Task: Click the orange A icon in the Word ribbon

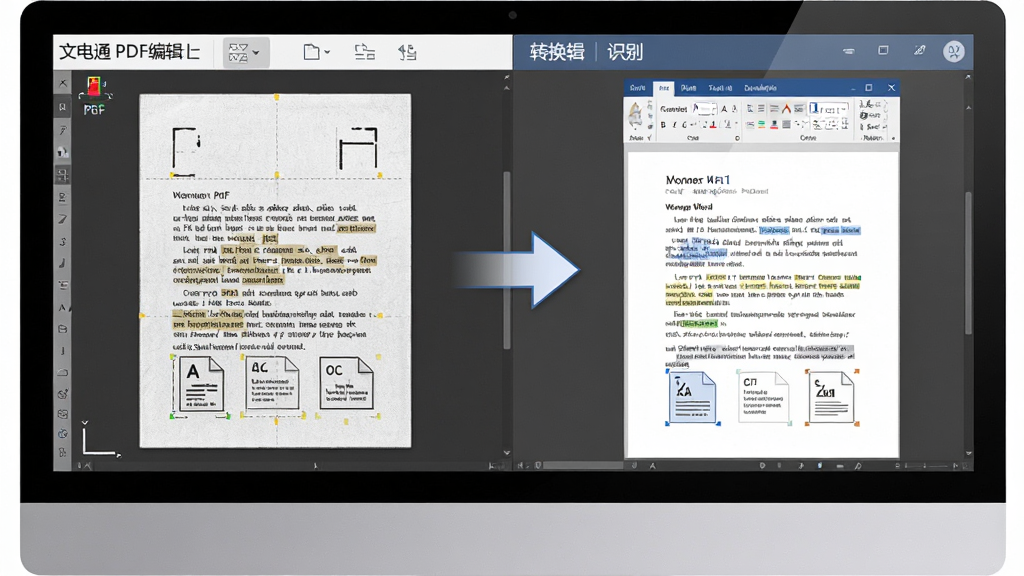Action: click(786, 109)
